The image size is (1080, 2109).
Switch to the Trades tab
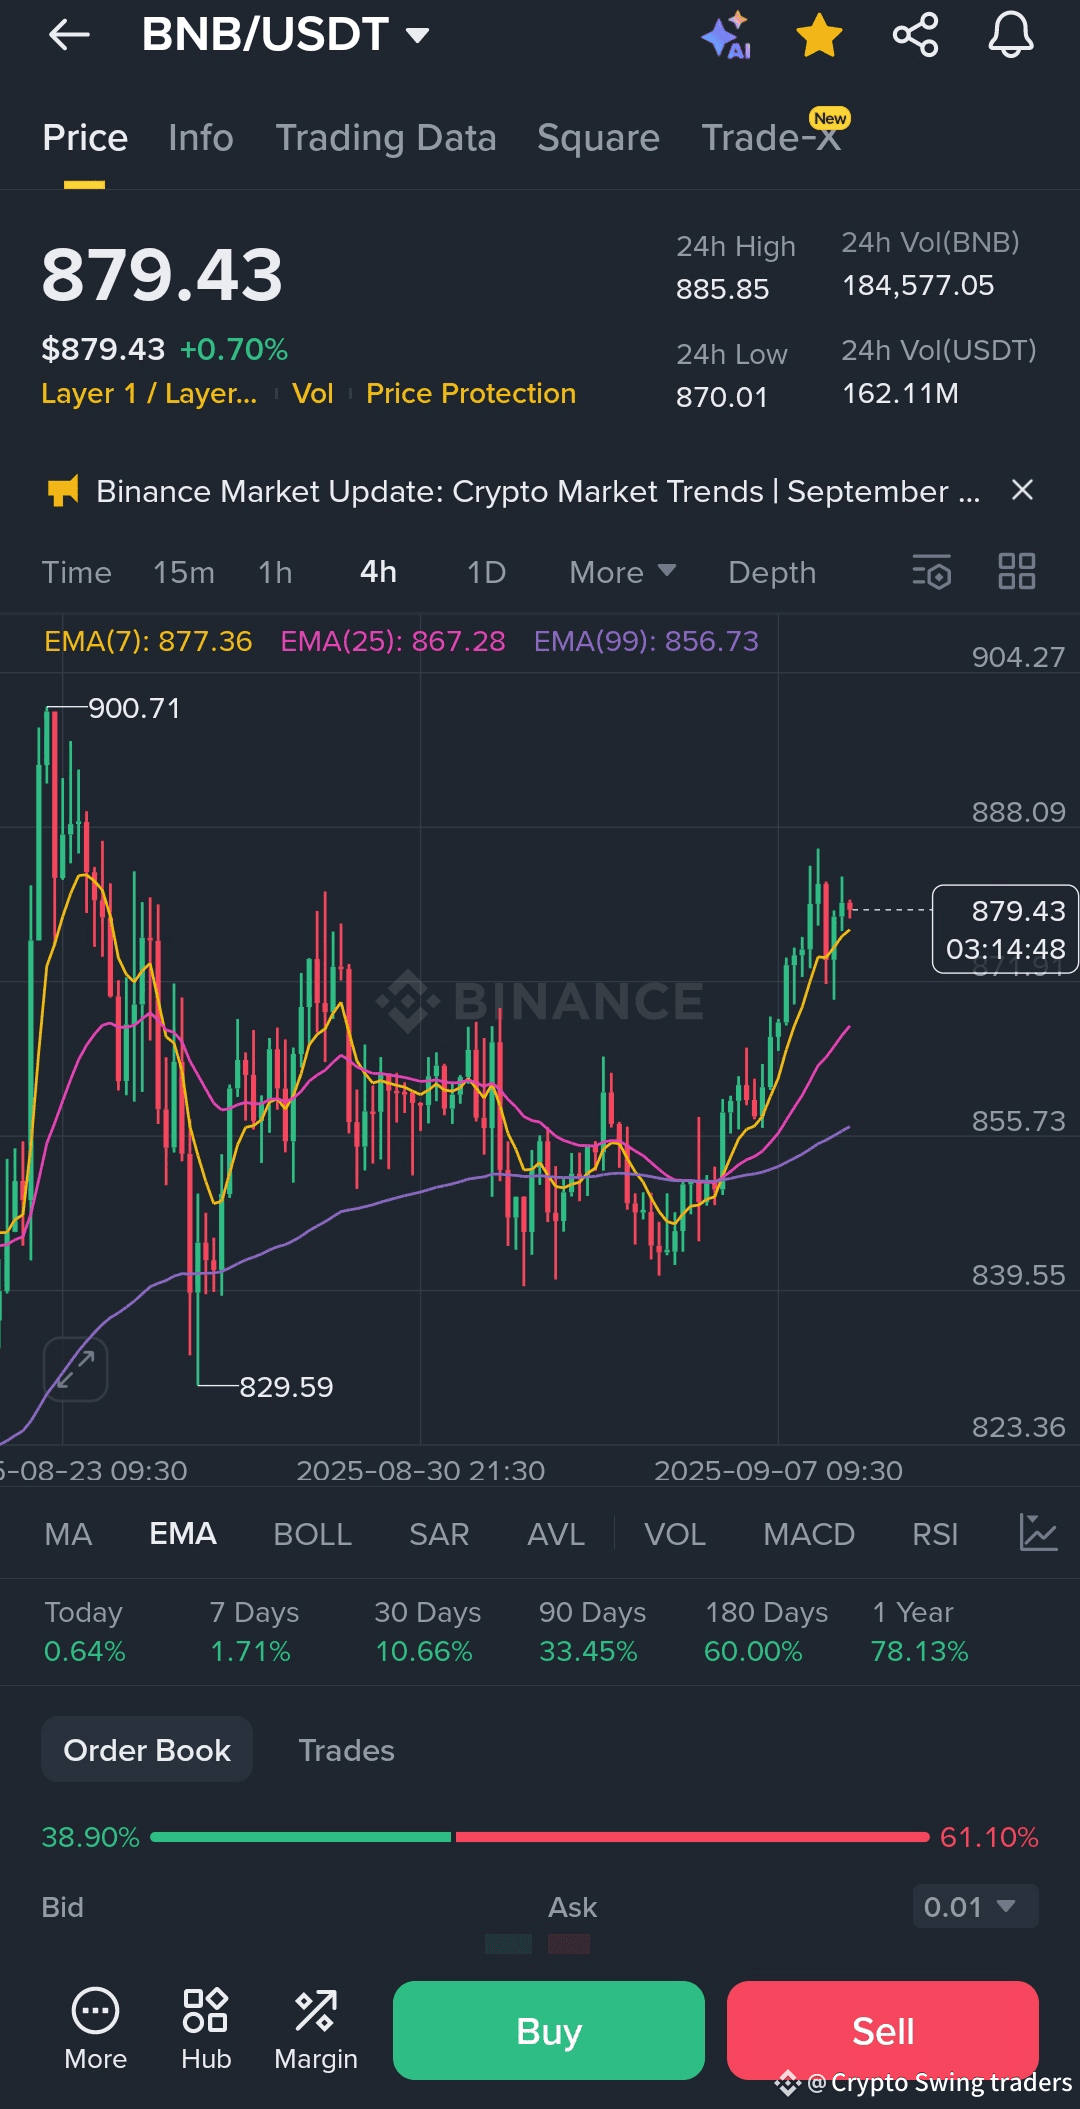346,1750
